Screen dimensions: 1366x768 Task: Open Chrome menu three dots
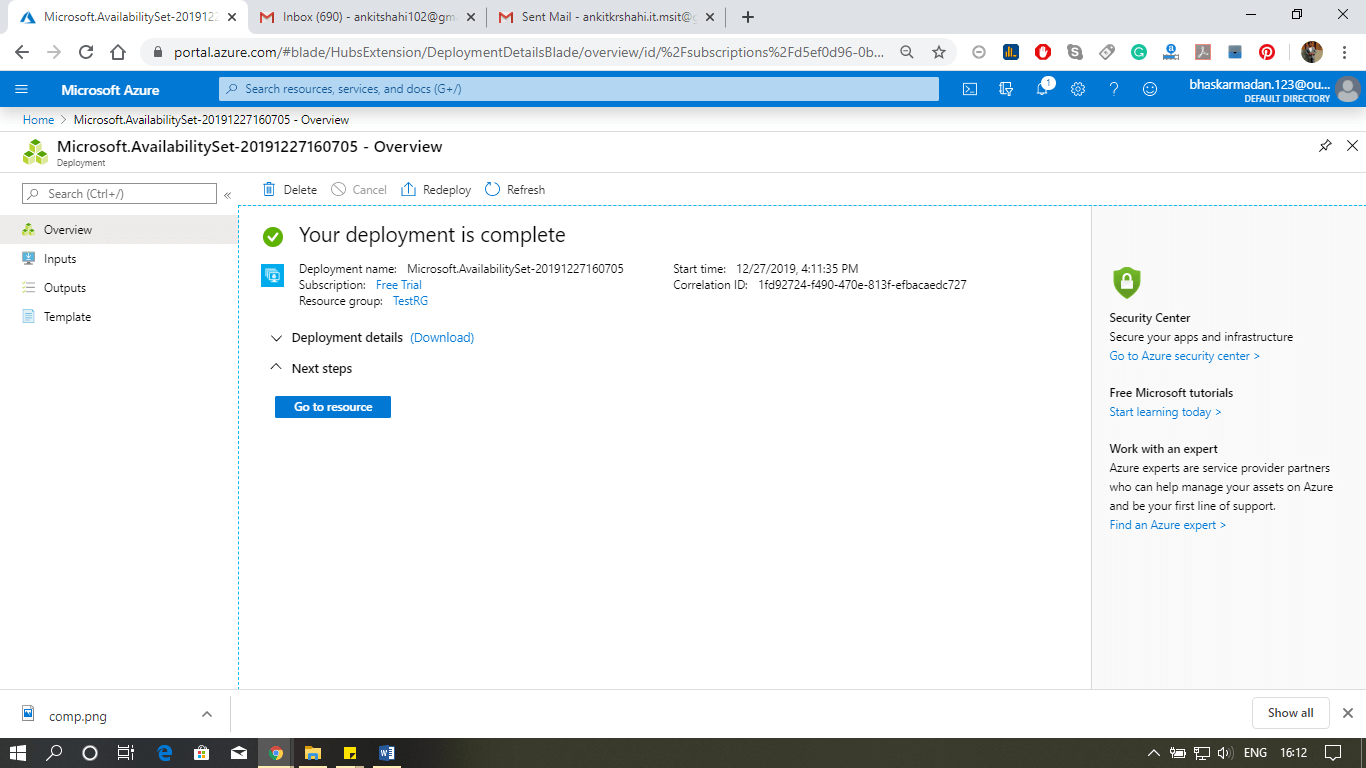click(1344, 52)
